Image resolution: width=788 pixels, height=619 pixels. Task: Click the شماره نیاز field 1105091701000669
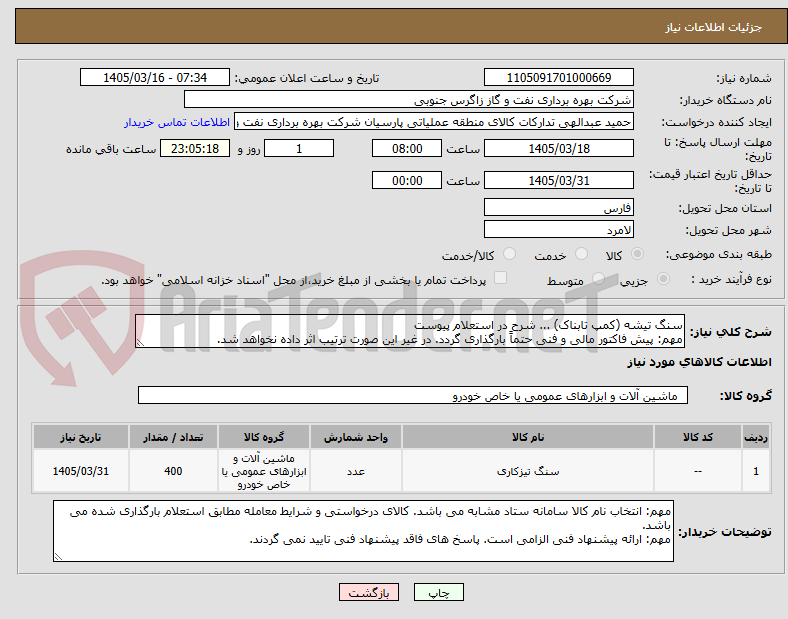click(x=558, y=77)
